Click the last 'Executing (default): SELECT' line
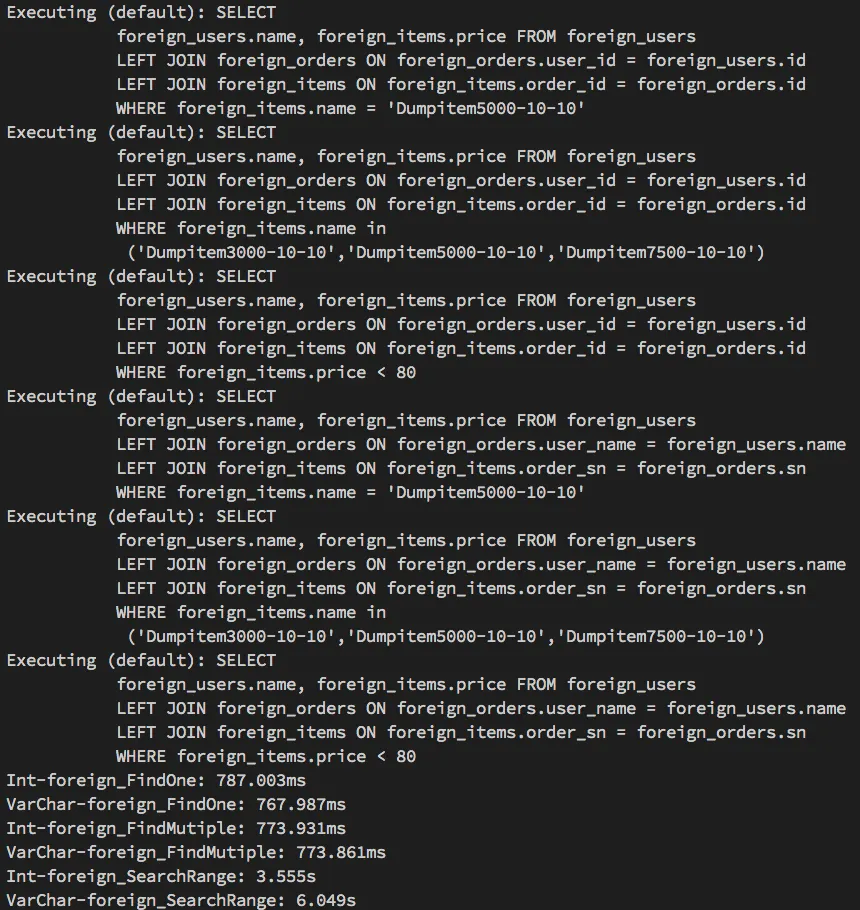The height and width of the screenshot is (910, 860). click(x=141, y=660)
